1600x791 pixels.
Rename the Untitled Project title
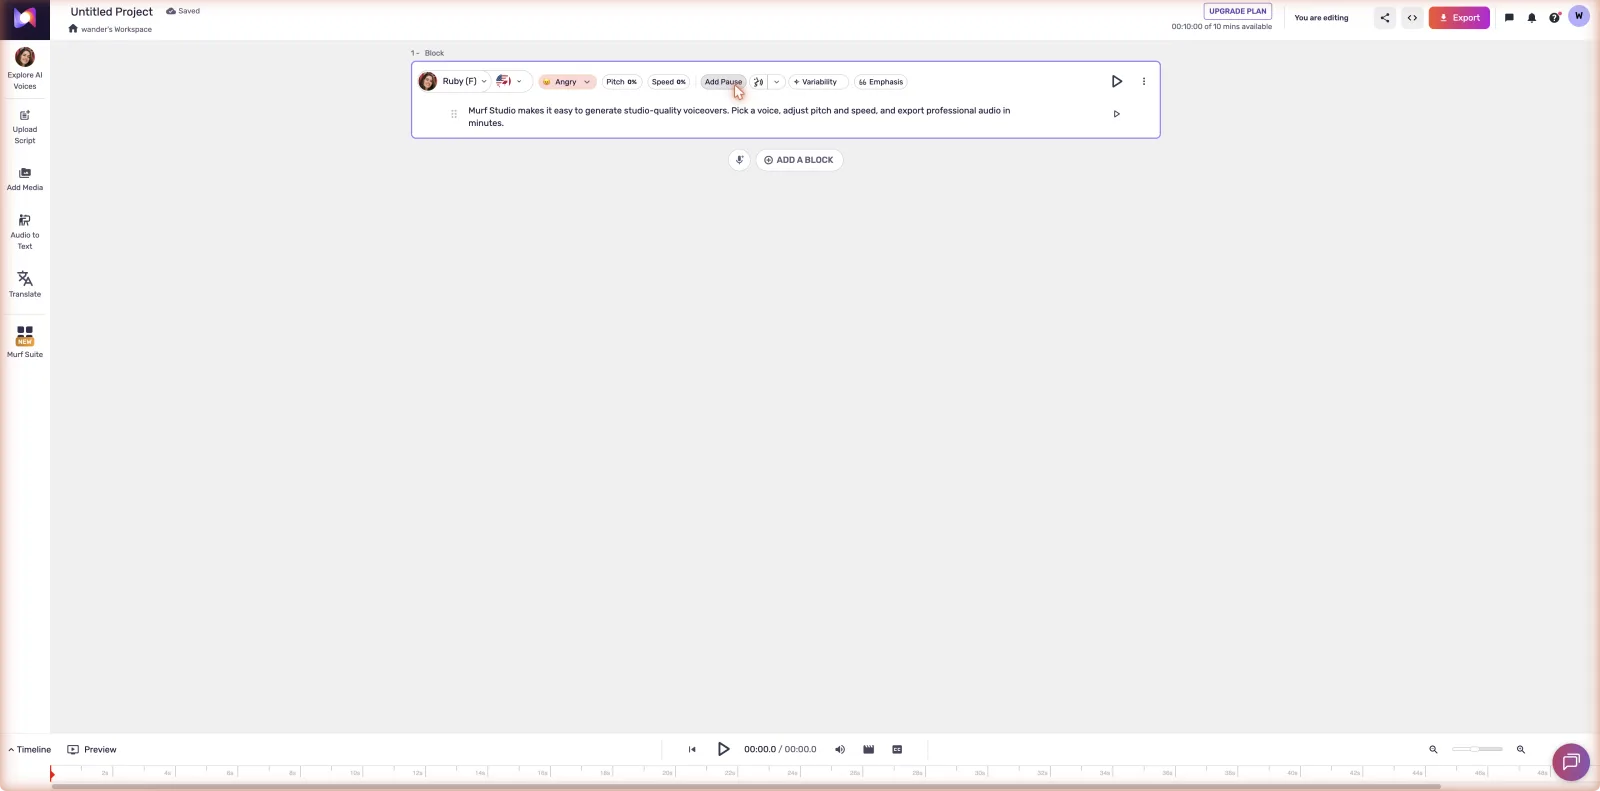(x=112, y=12)
